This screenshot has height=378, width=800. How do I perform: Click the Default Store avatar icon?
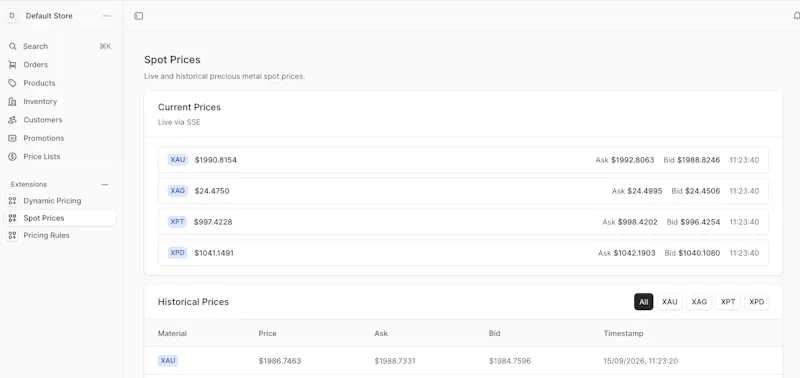click(x=12, y=16)
